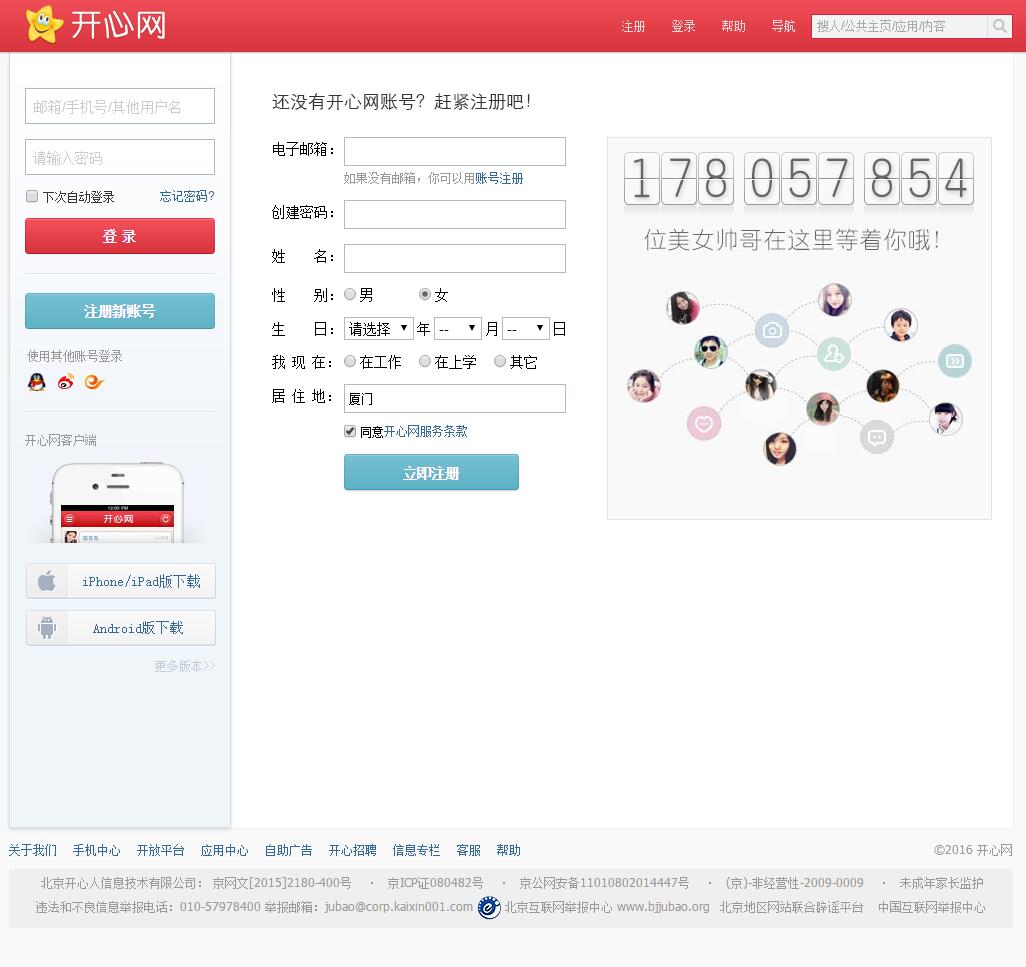Open 应用中心 footer link
The image size is (1026, 967).
(x=224, y=850)
